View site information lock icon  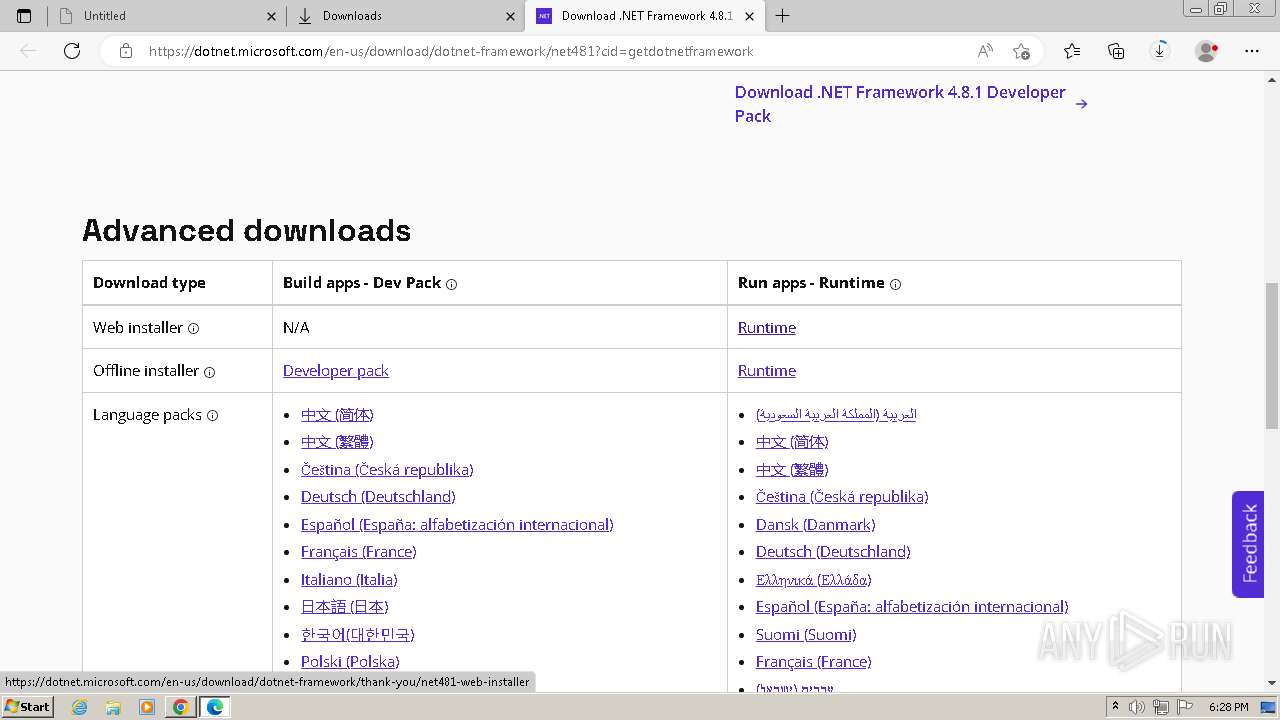click(126, 51)
